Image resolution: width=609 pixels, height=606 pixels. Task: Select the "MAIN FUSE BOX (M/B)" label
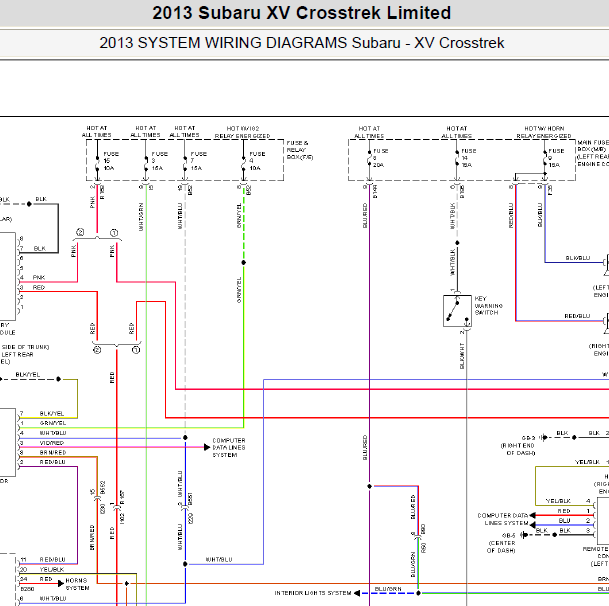pyautogui.click(x=593, y=153)
